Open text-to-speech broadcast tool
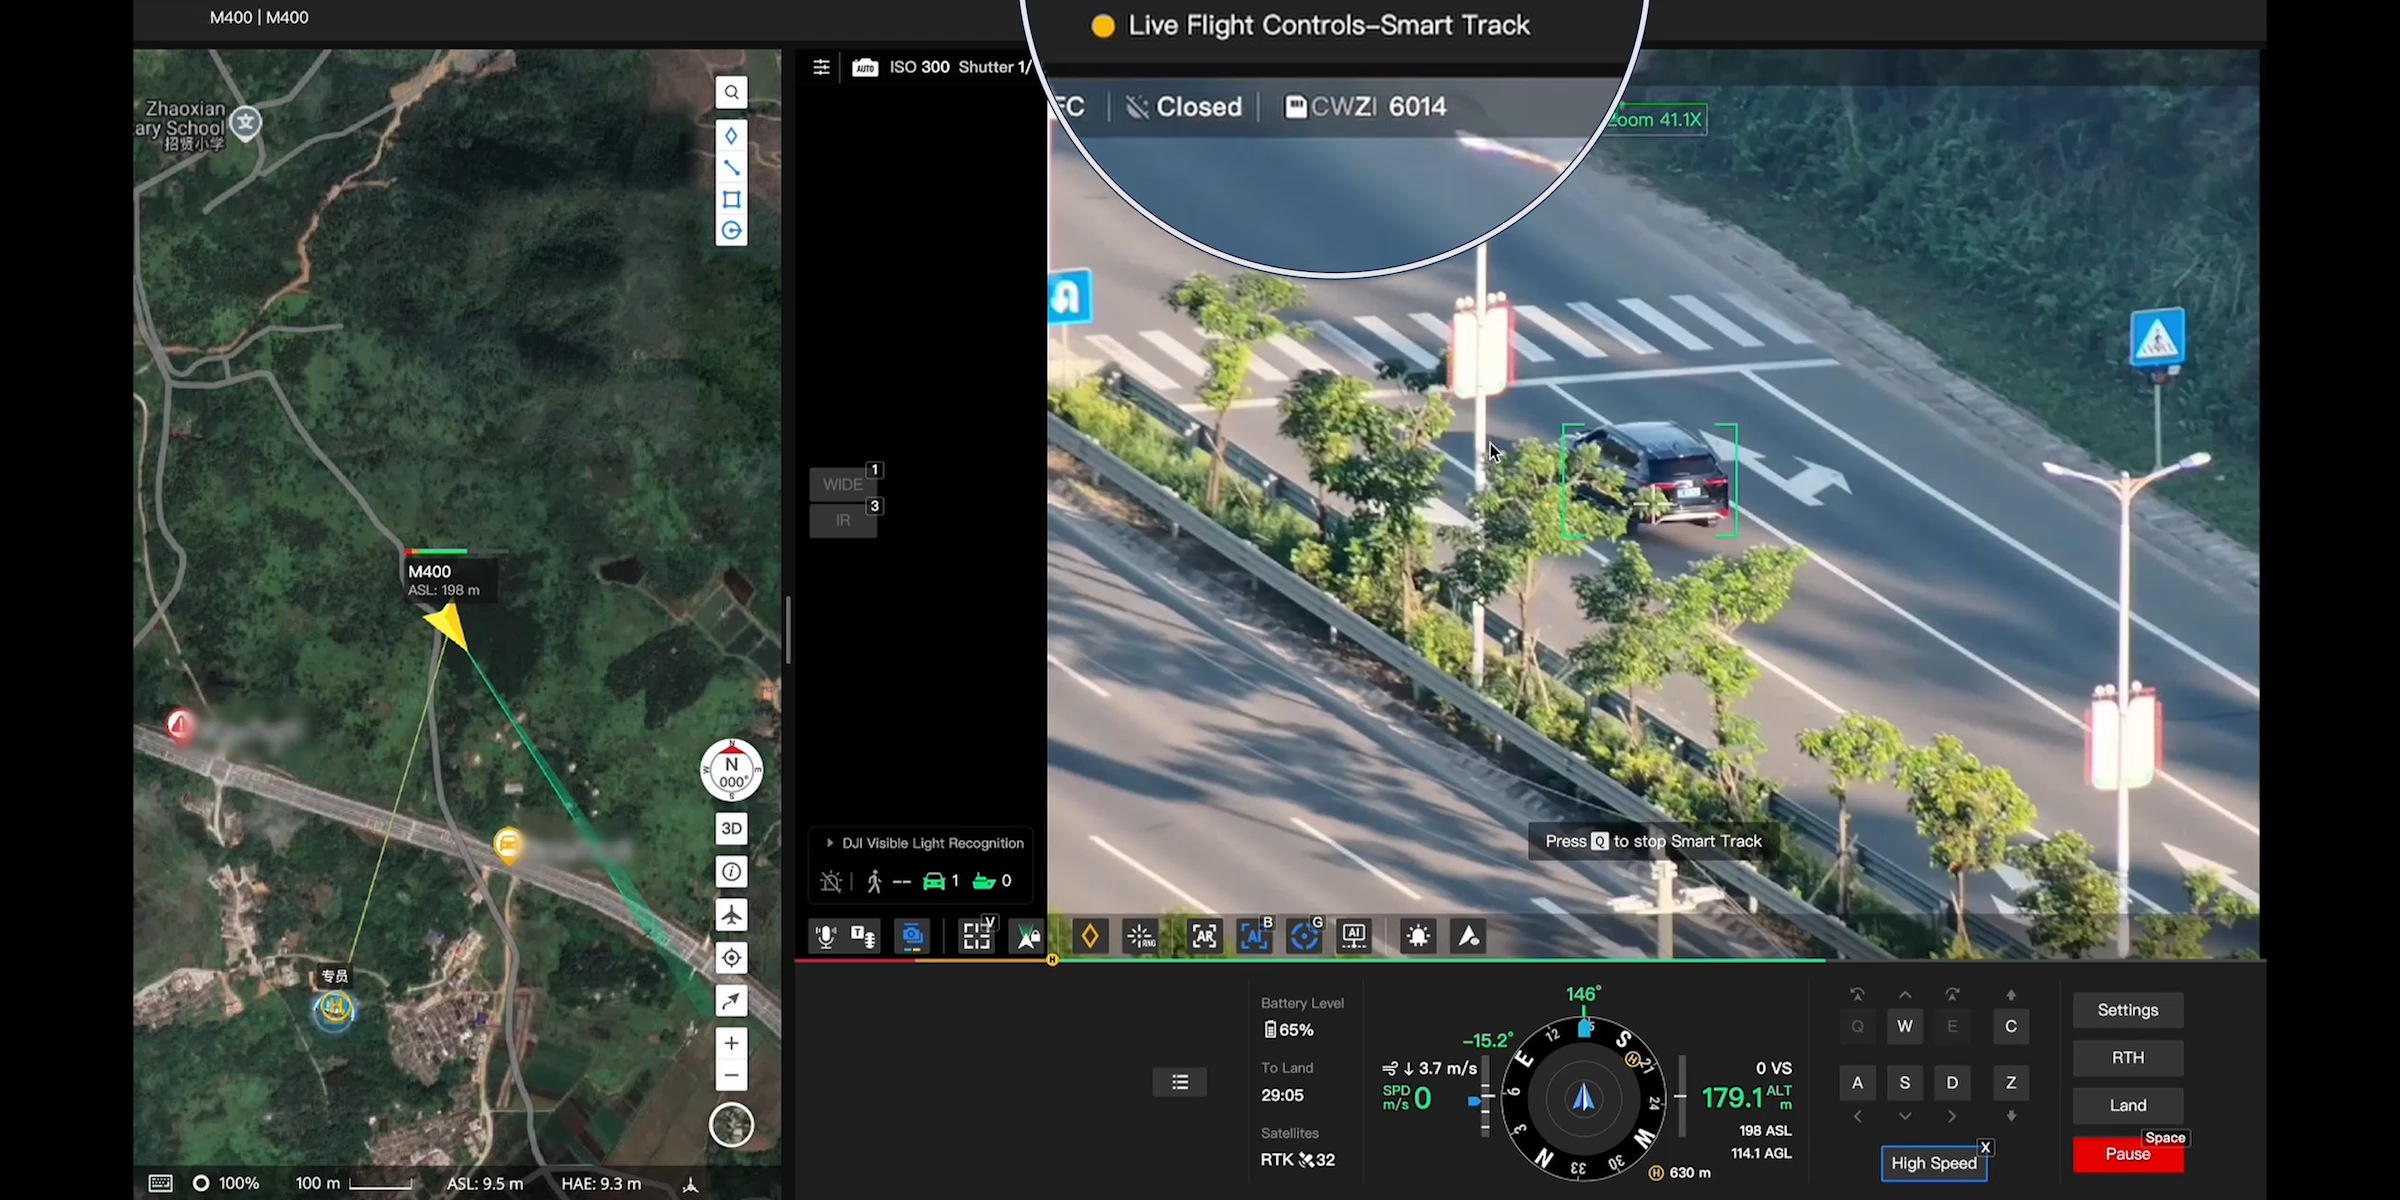Viewport: 2400px width, 1200px height. click(863, 937)
